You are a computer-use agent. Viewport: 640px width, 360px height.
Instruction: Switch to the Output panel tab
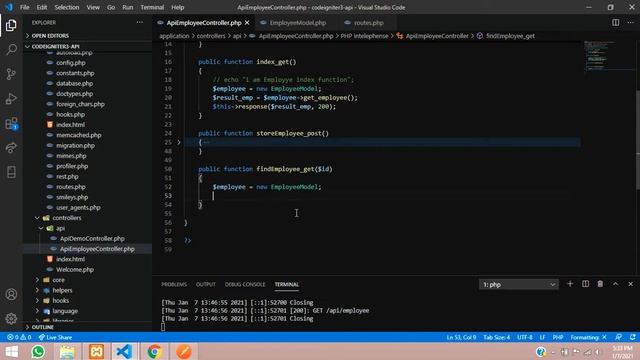pyautogui.click(x=206, y=284)
